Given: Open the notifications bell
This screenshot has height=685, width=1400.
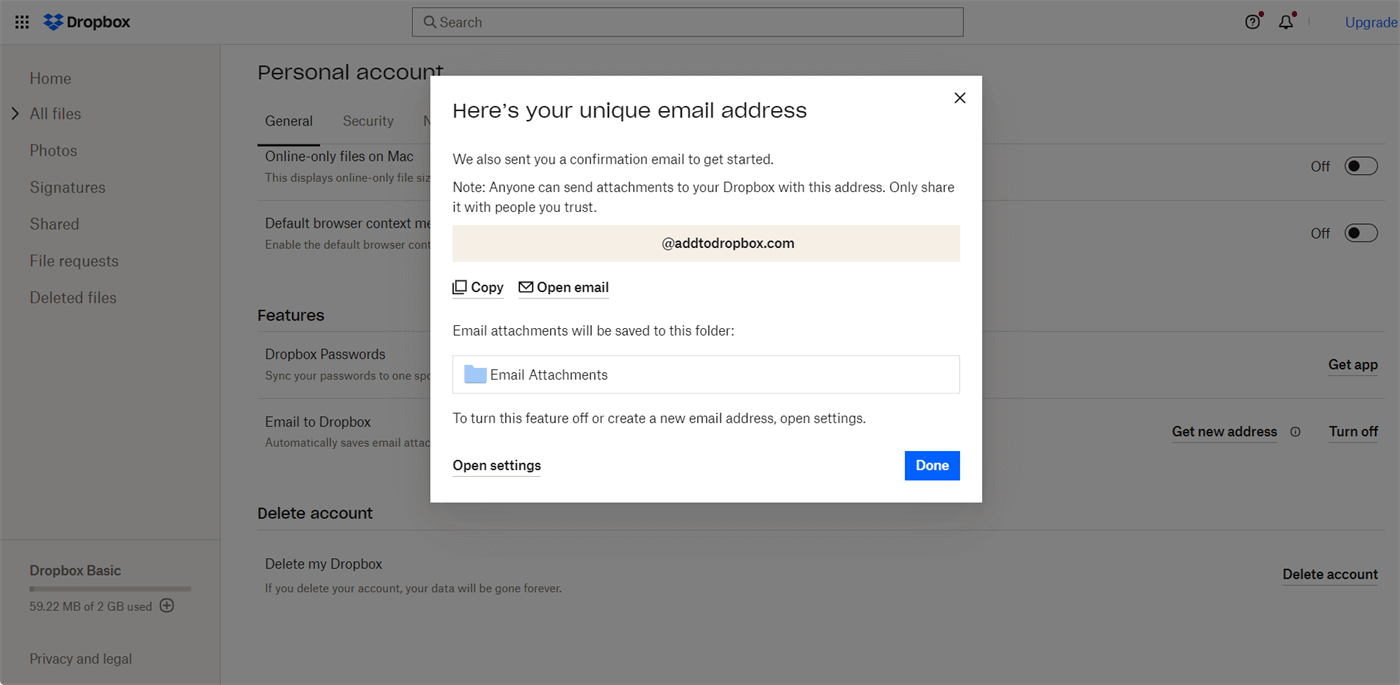Looking at the screenshot, I should tap(1286, 22).
